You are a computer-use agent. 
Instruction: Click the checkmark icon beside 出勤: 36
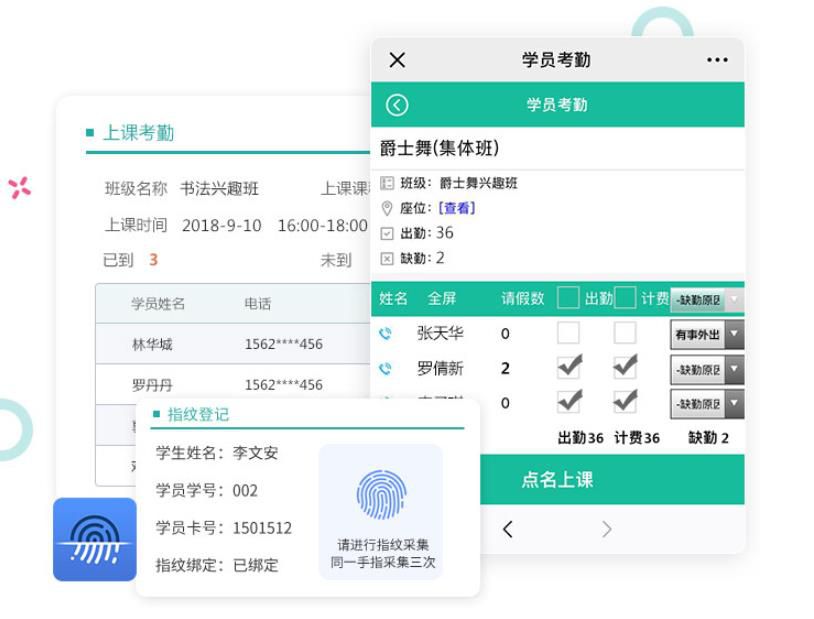[x=387, y=234]
